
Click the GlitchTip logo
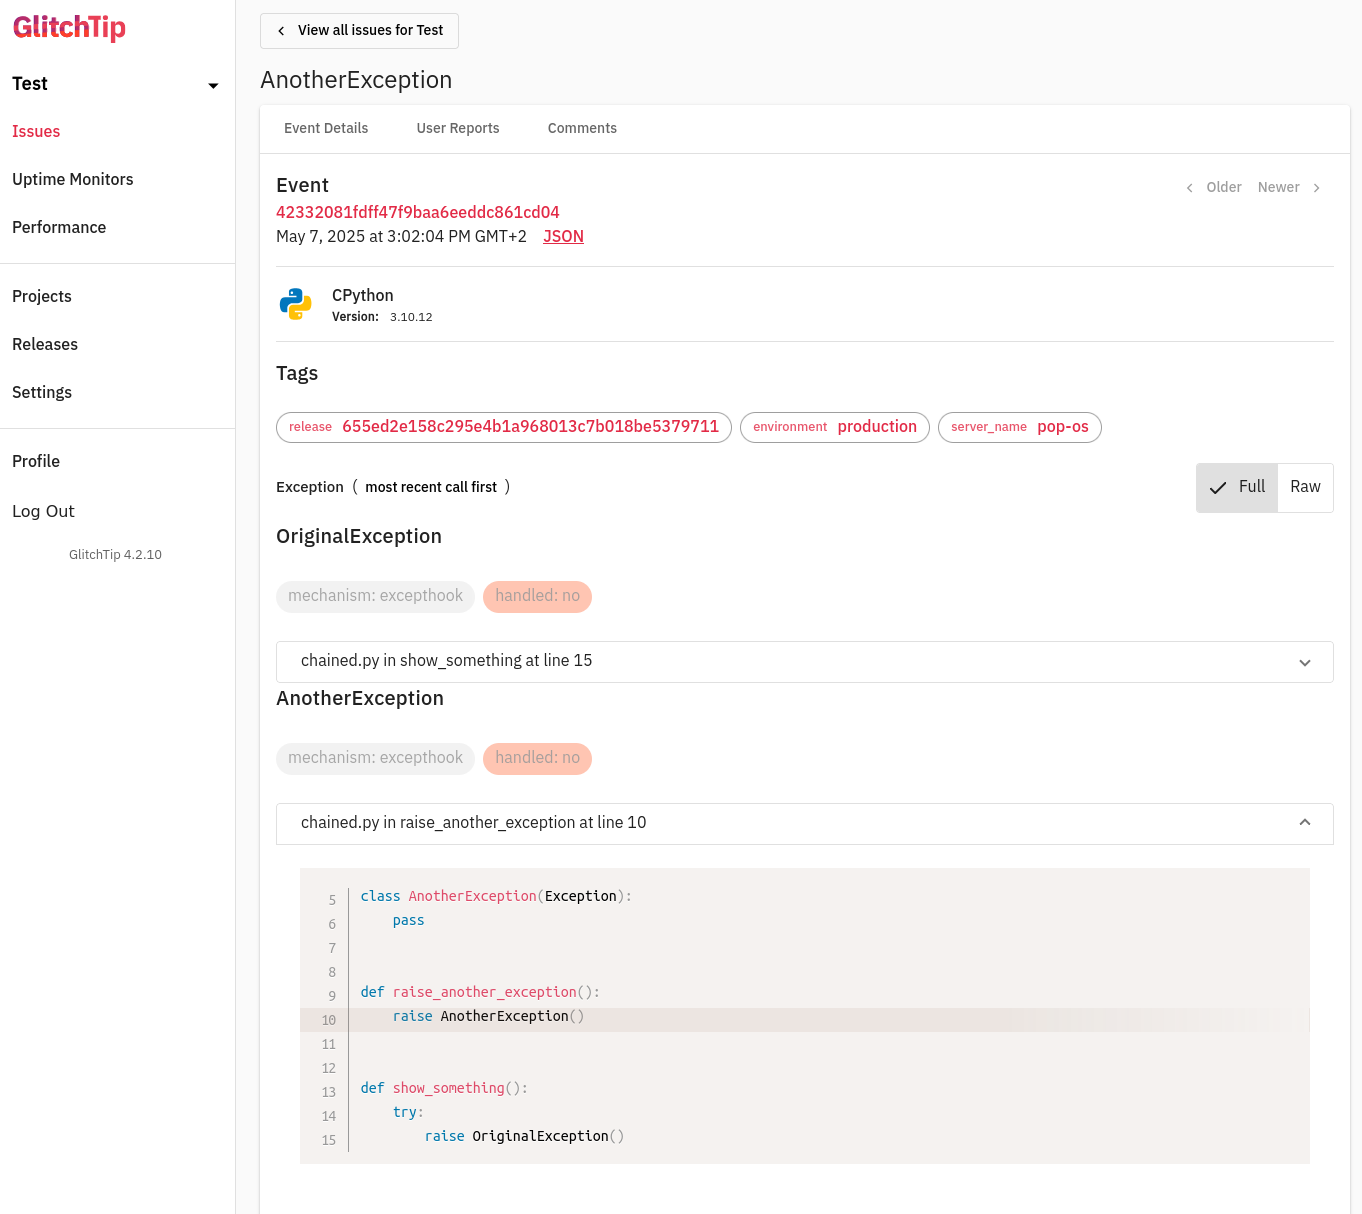(69, 27)
